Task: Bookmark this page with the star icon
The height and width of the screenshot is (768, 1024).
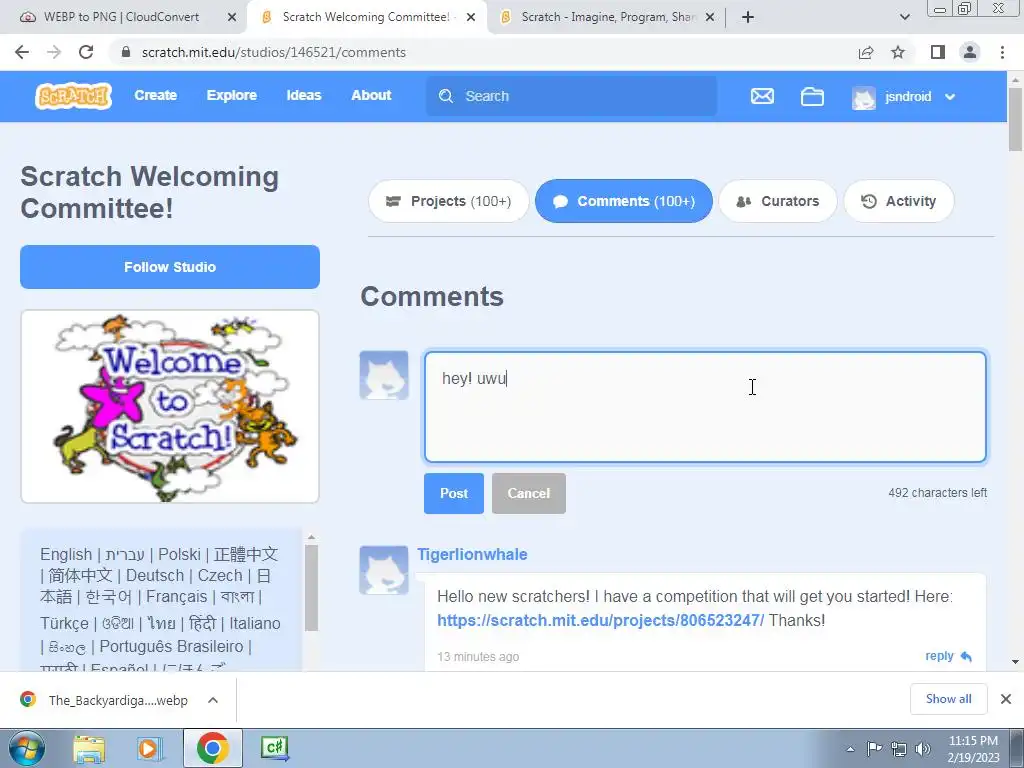Action: (898, 52)
